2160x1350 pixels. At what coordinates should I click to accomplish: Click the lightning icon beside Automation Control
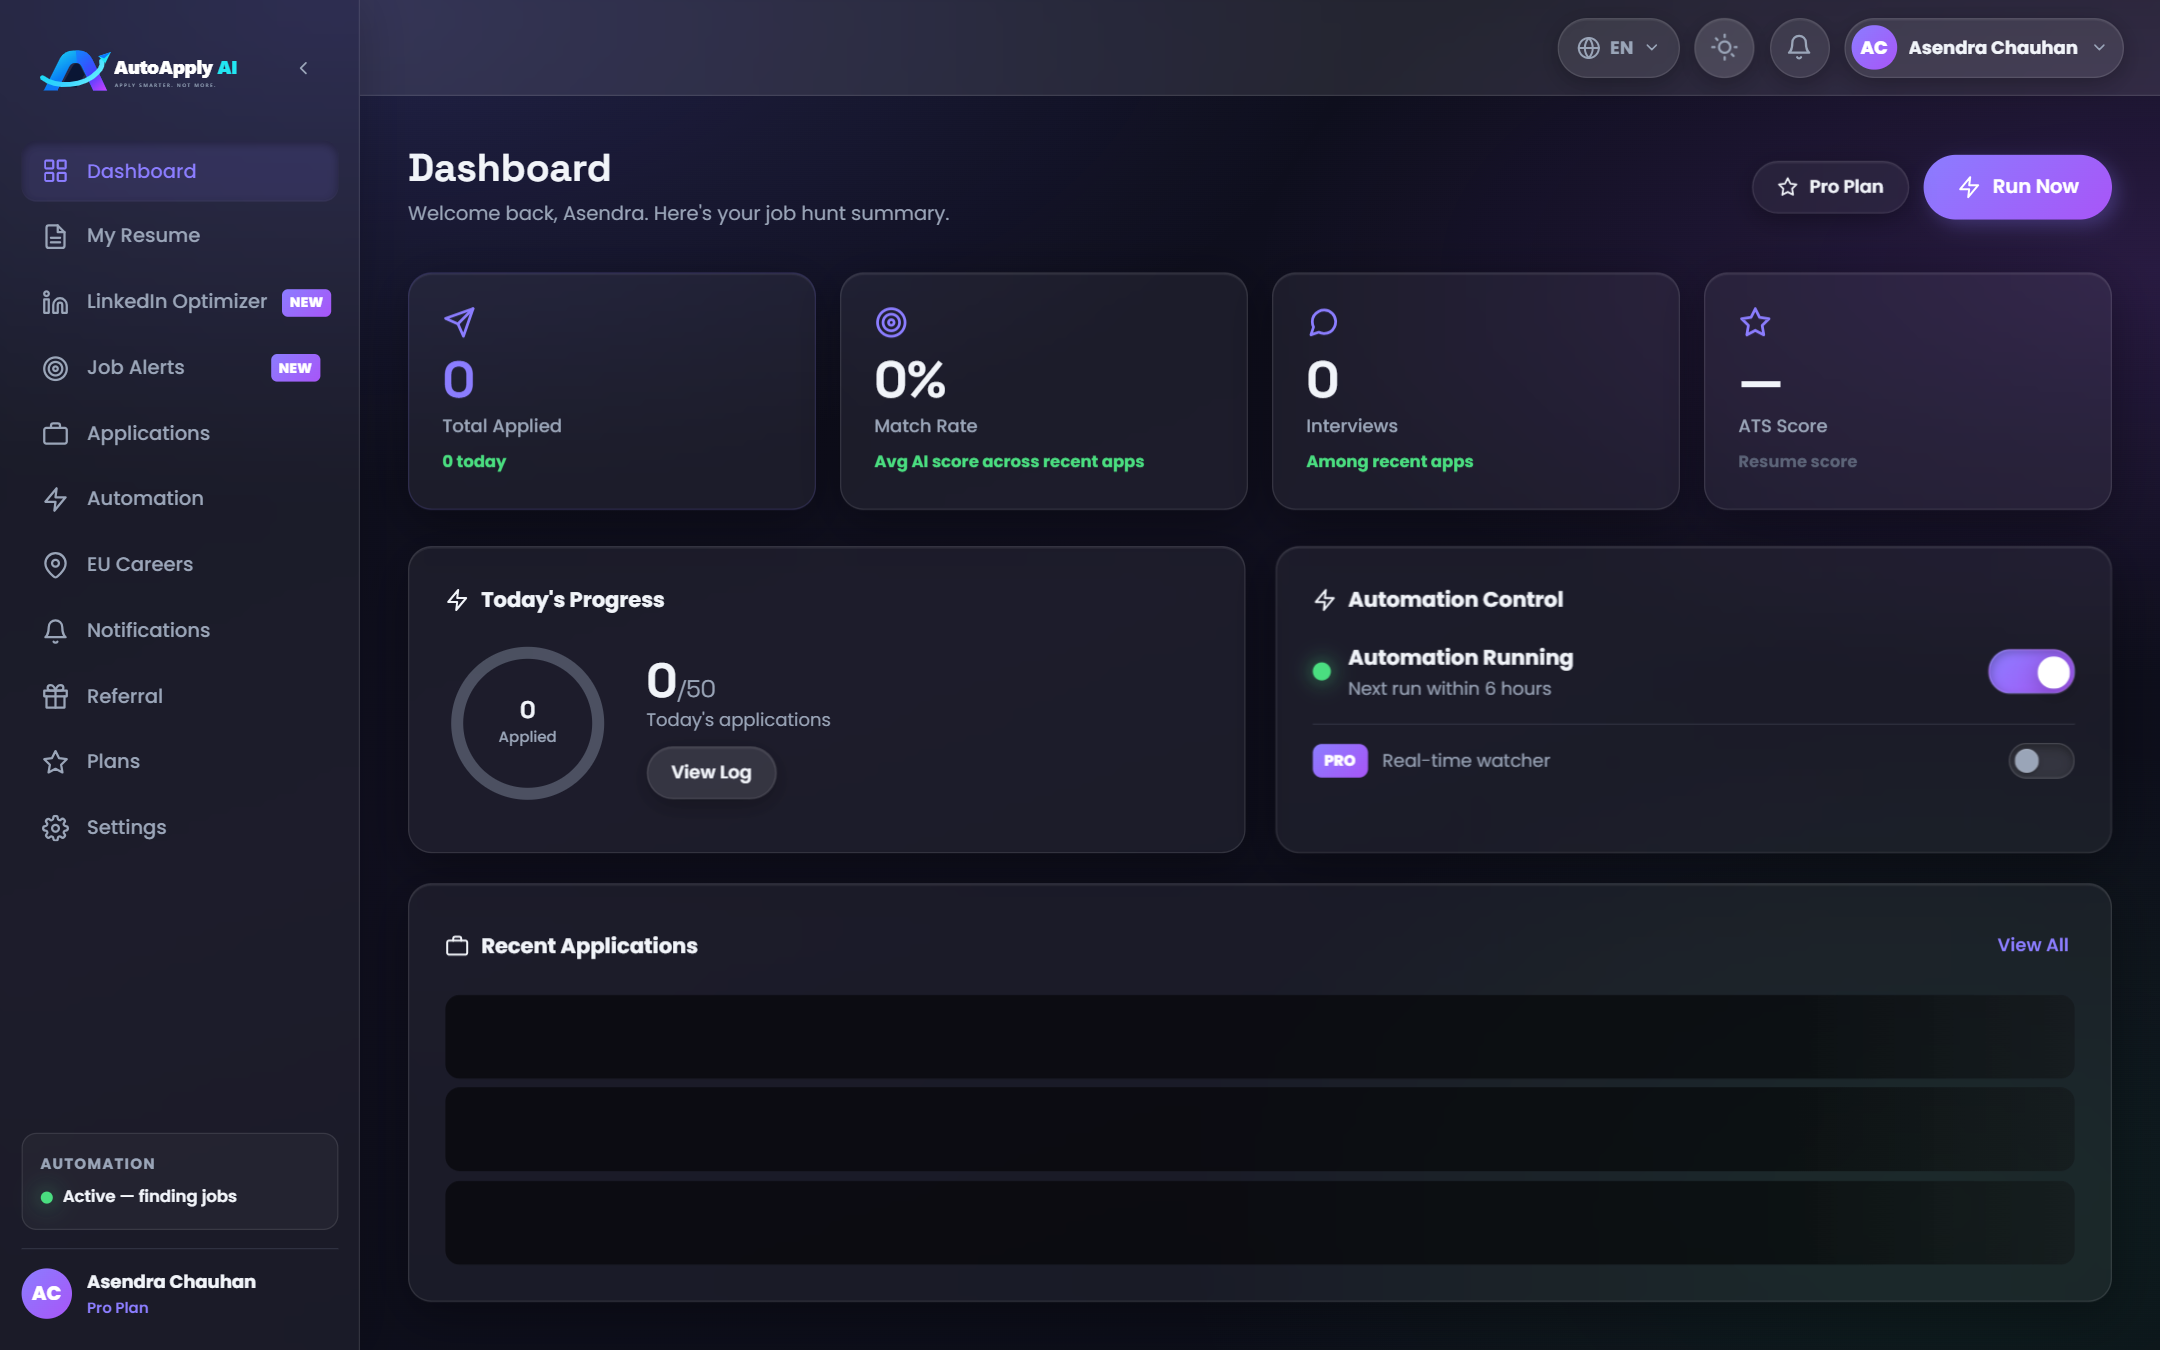pyautogui.click(x=1325, y=600)
